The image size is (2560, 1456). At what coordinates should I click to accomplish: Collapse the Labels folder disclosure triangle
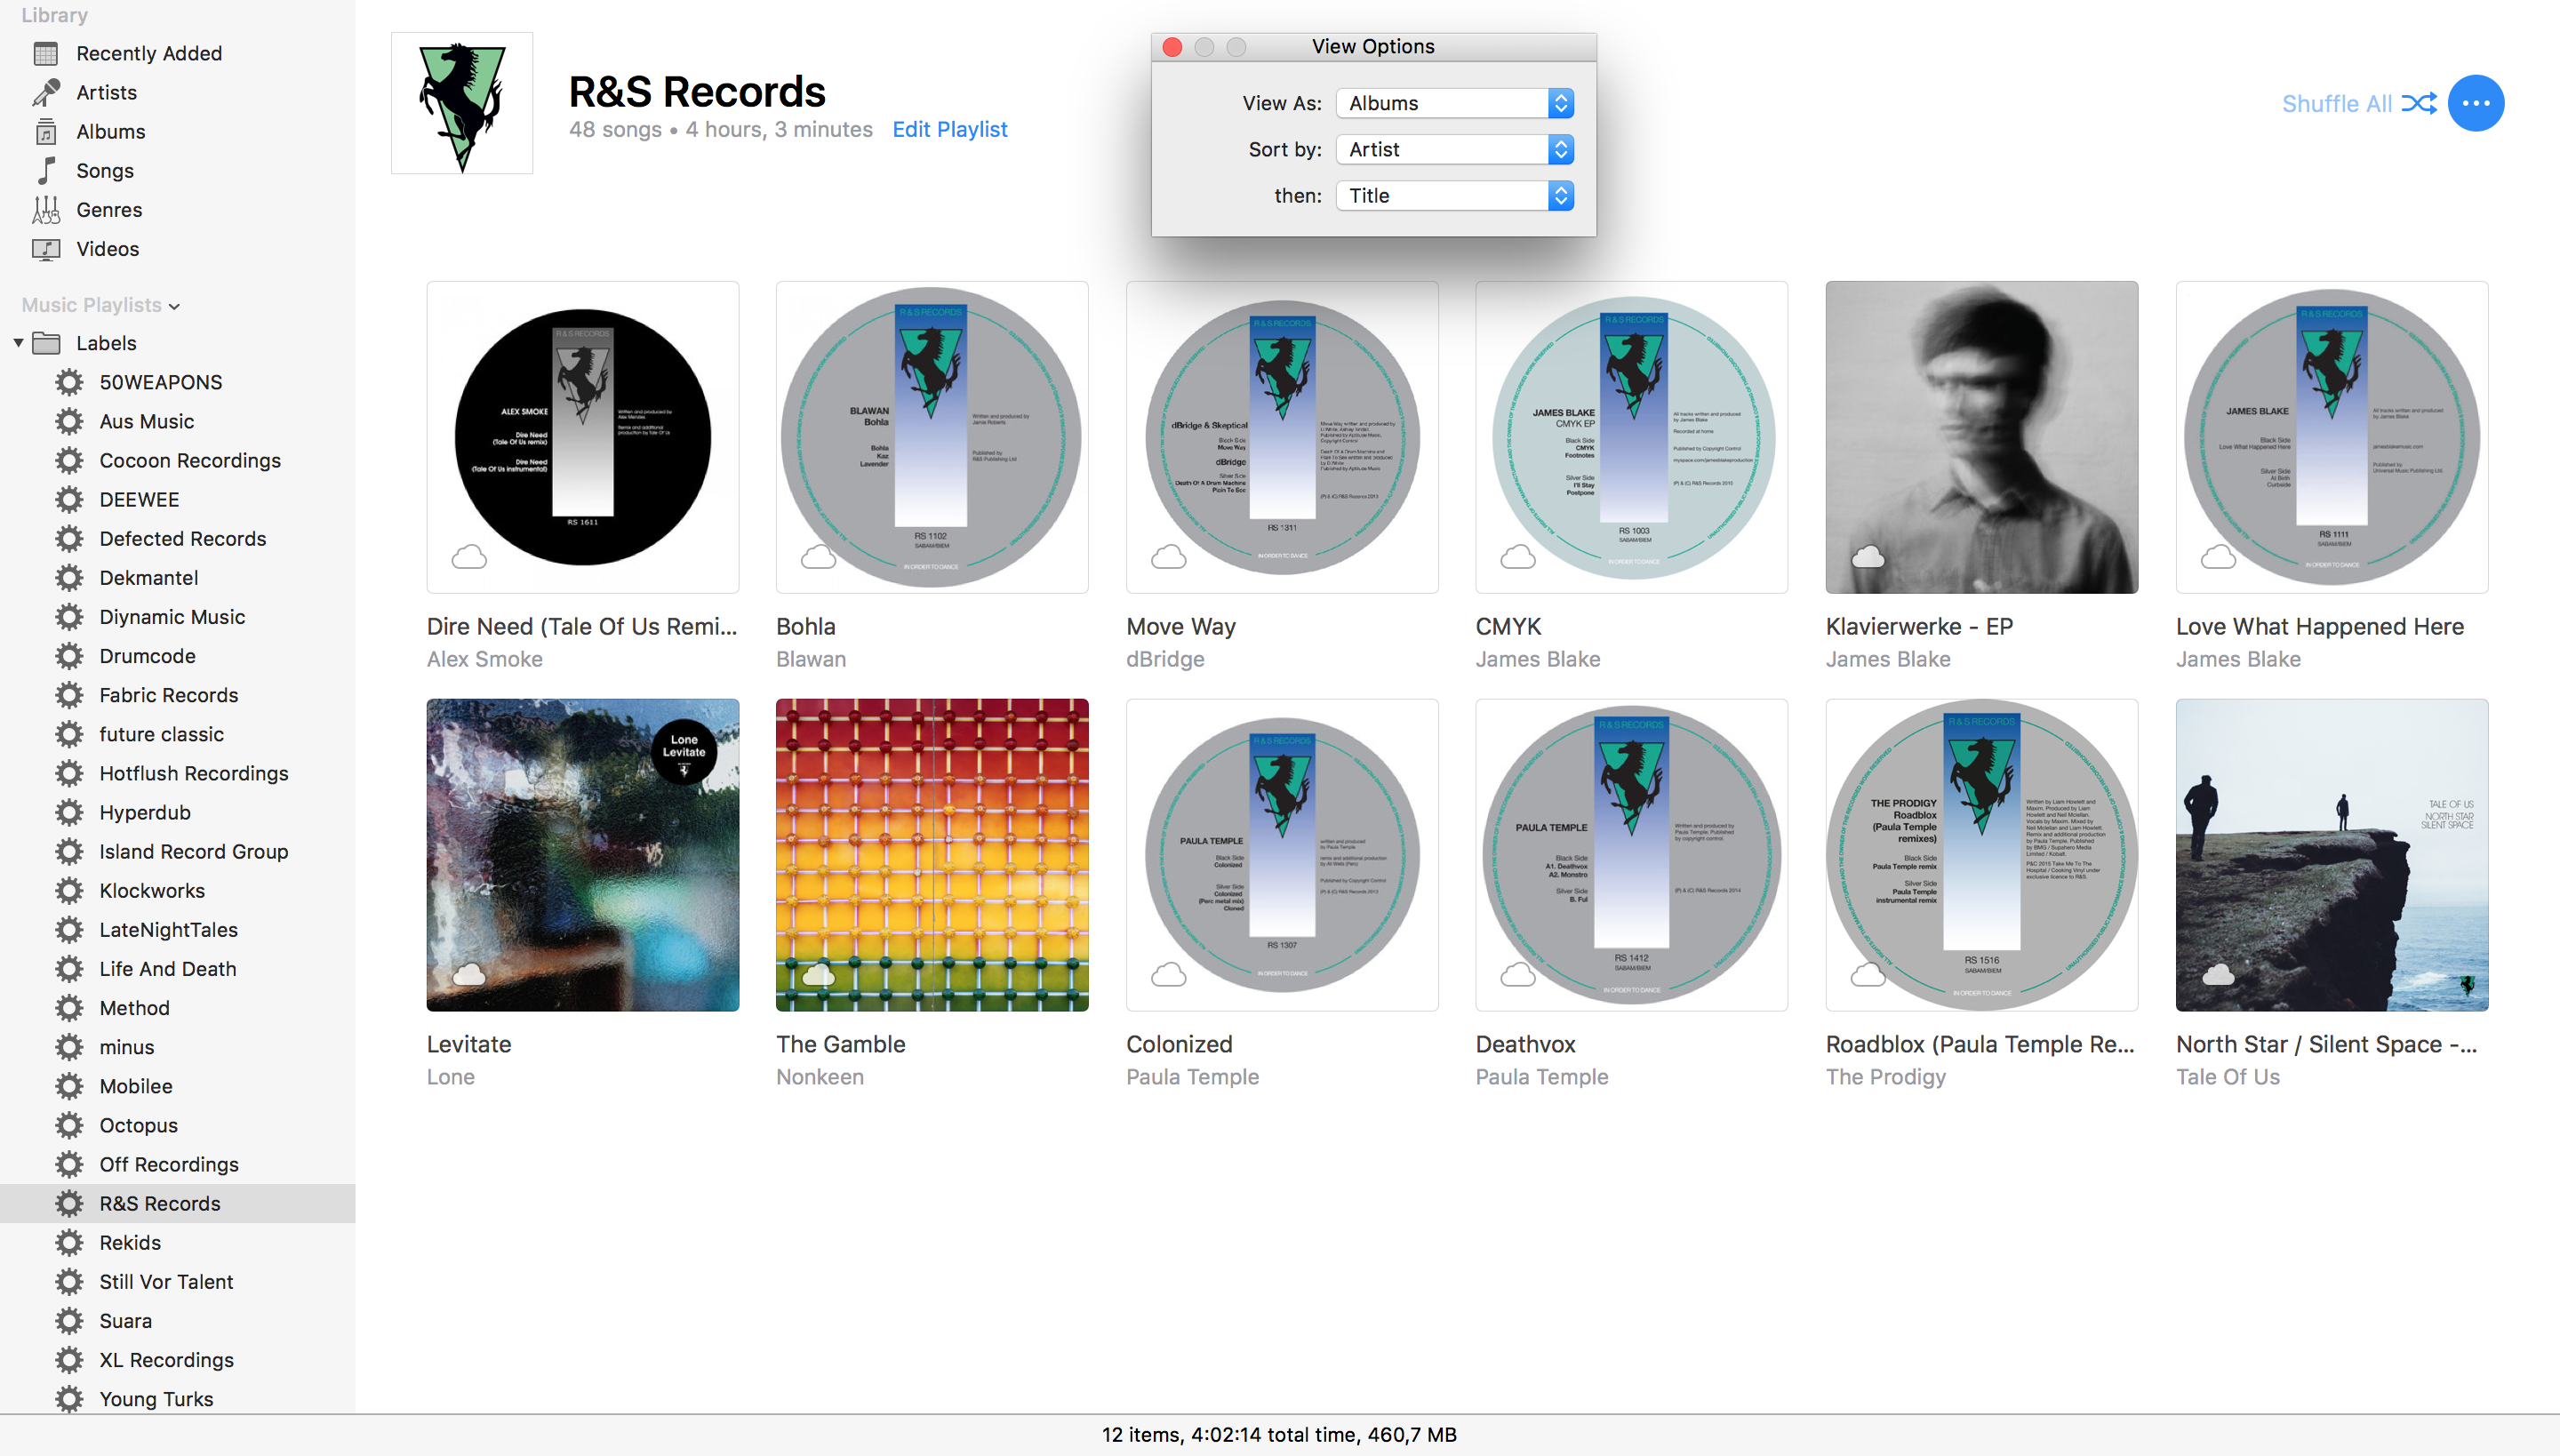[18, 343]
